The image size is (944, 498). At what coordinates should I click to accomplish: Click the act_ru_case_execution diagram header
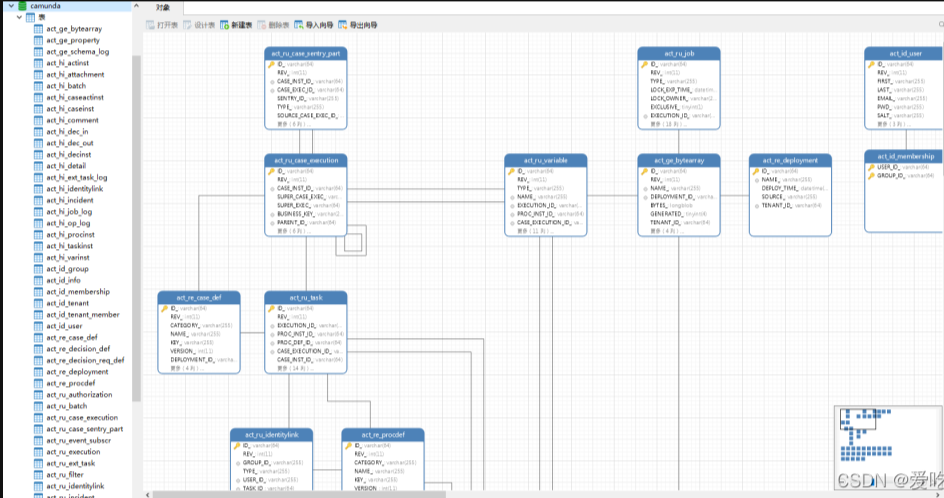306,161
